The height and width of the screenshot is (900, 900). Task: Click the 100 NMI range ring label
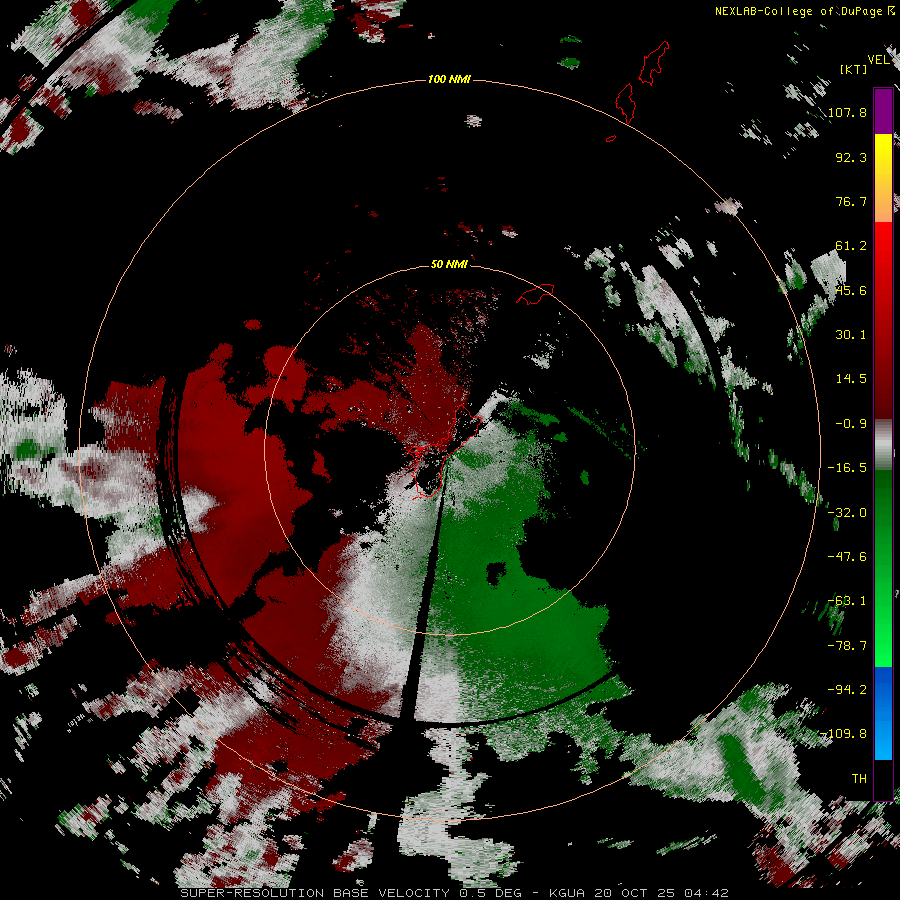(449, 79)
